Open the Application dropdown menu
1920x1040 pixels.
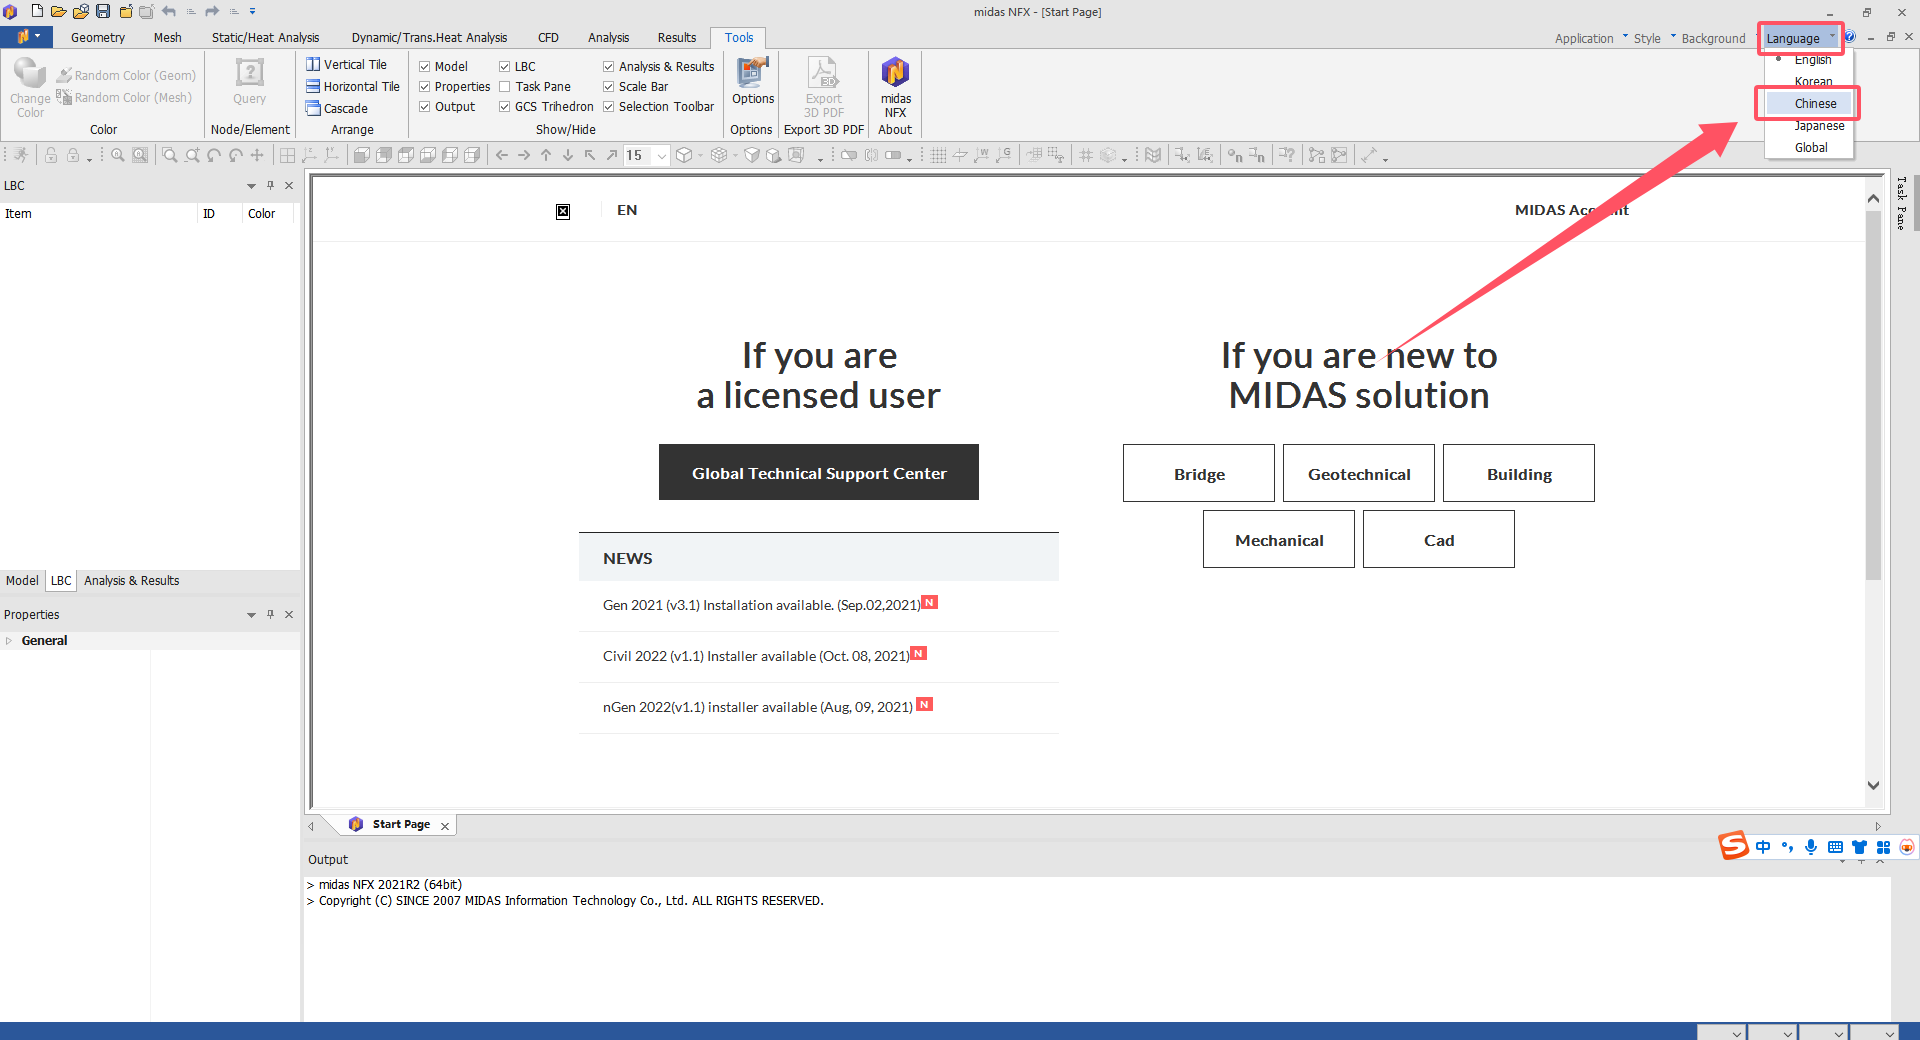[x=1590, y=38]
